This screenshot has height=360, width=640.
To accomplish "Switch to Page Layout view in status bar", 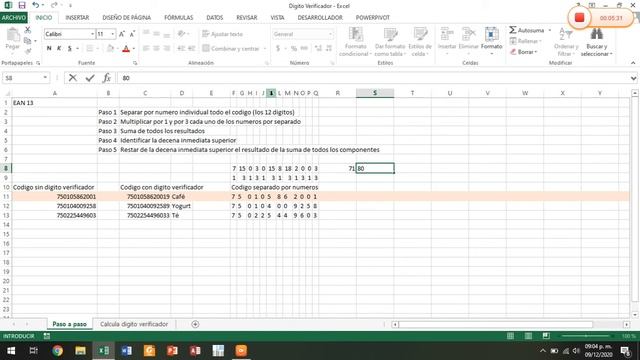I will (x=528, y=336).
